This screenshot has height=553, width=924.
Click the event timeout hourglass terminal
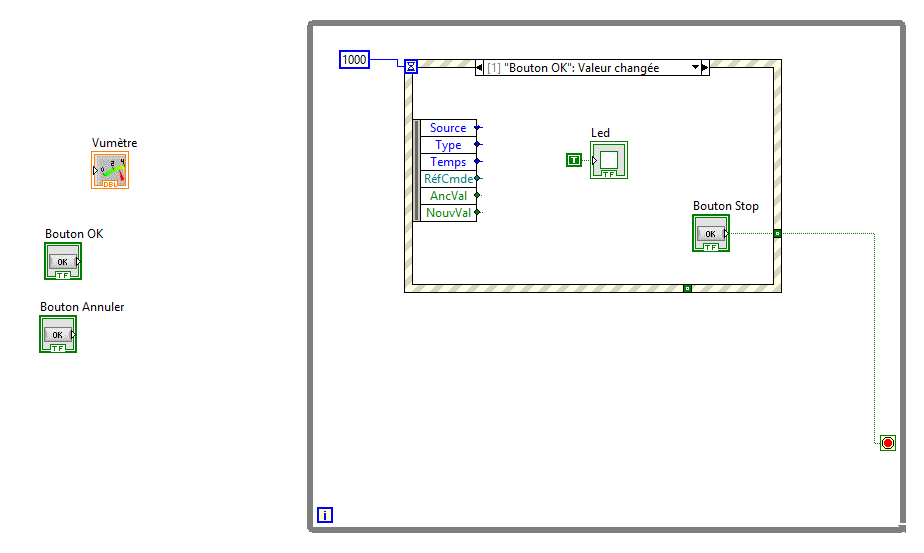(x=411, y=67)
